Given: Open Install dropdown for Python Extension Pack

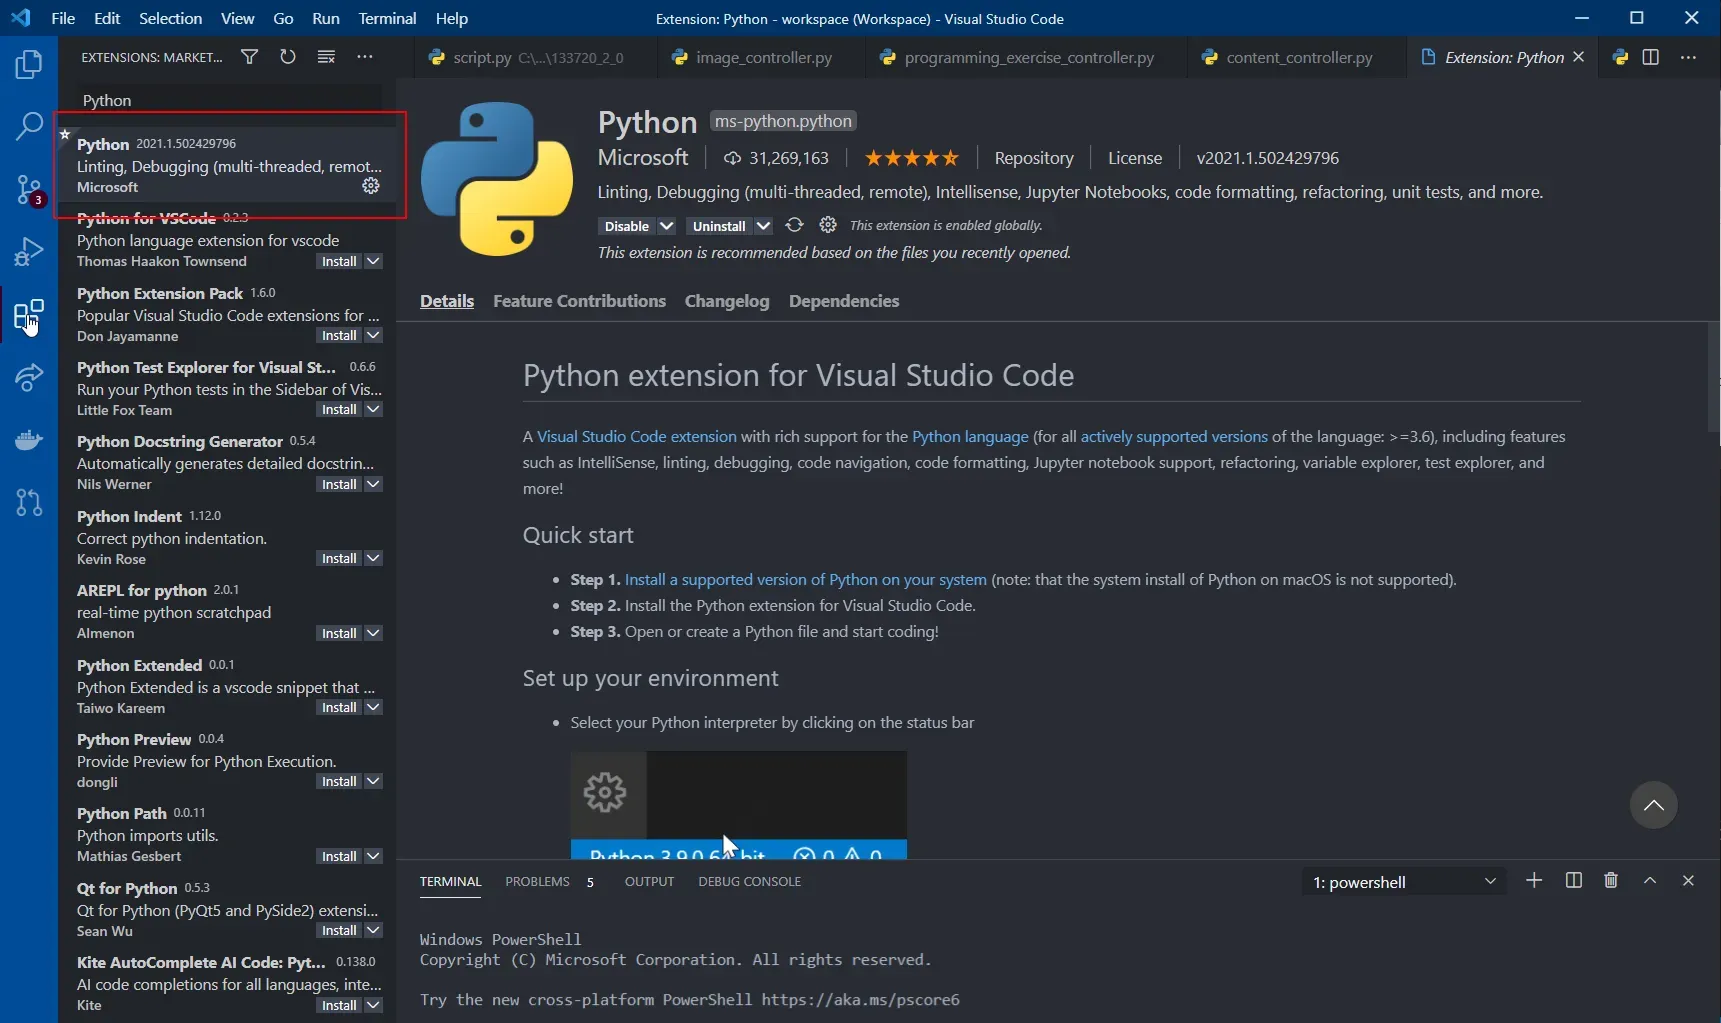Looking at the screenshot, I should 373,335.
